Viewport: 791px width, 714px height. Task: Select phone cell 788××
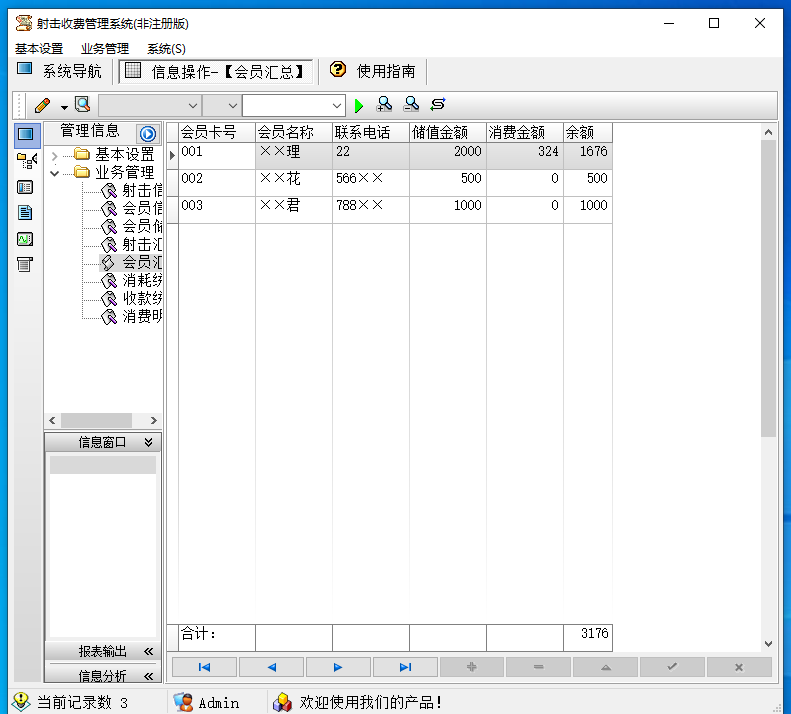point(371,209)
